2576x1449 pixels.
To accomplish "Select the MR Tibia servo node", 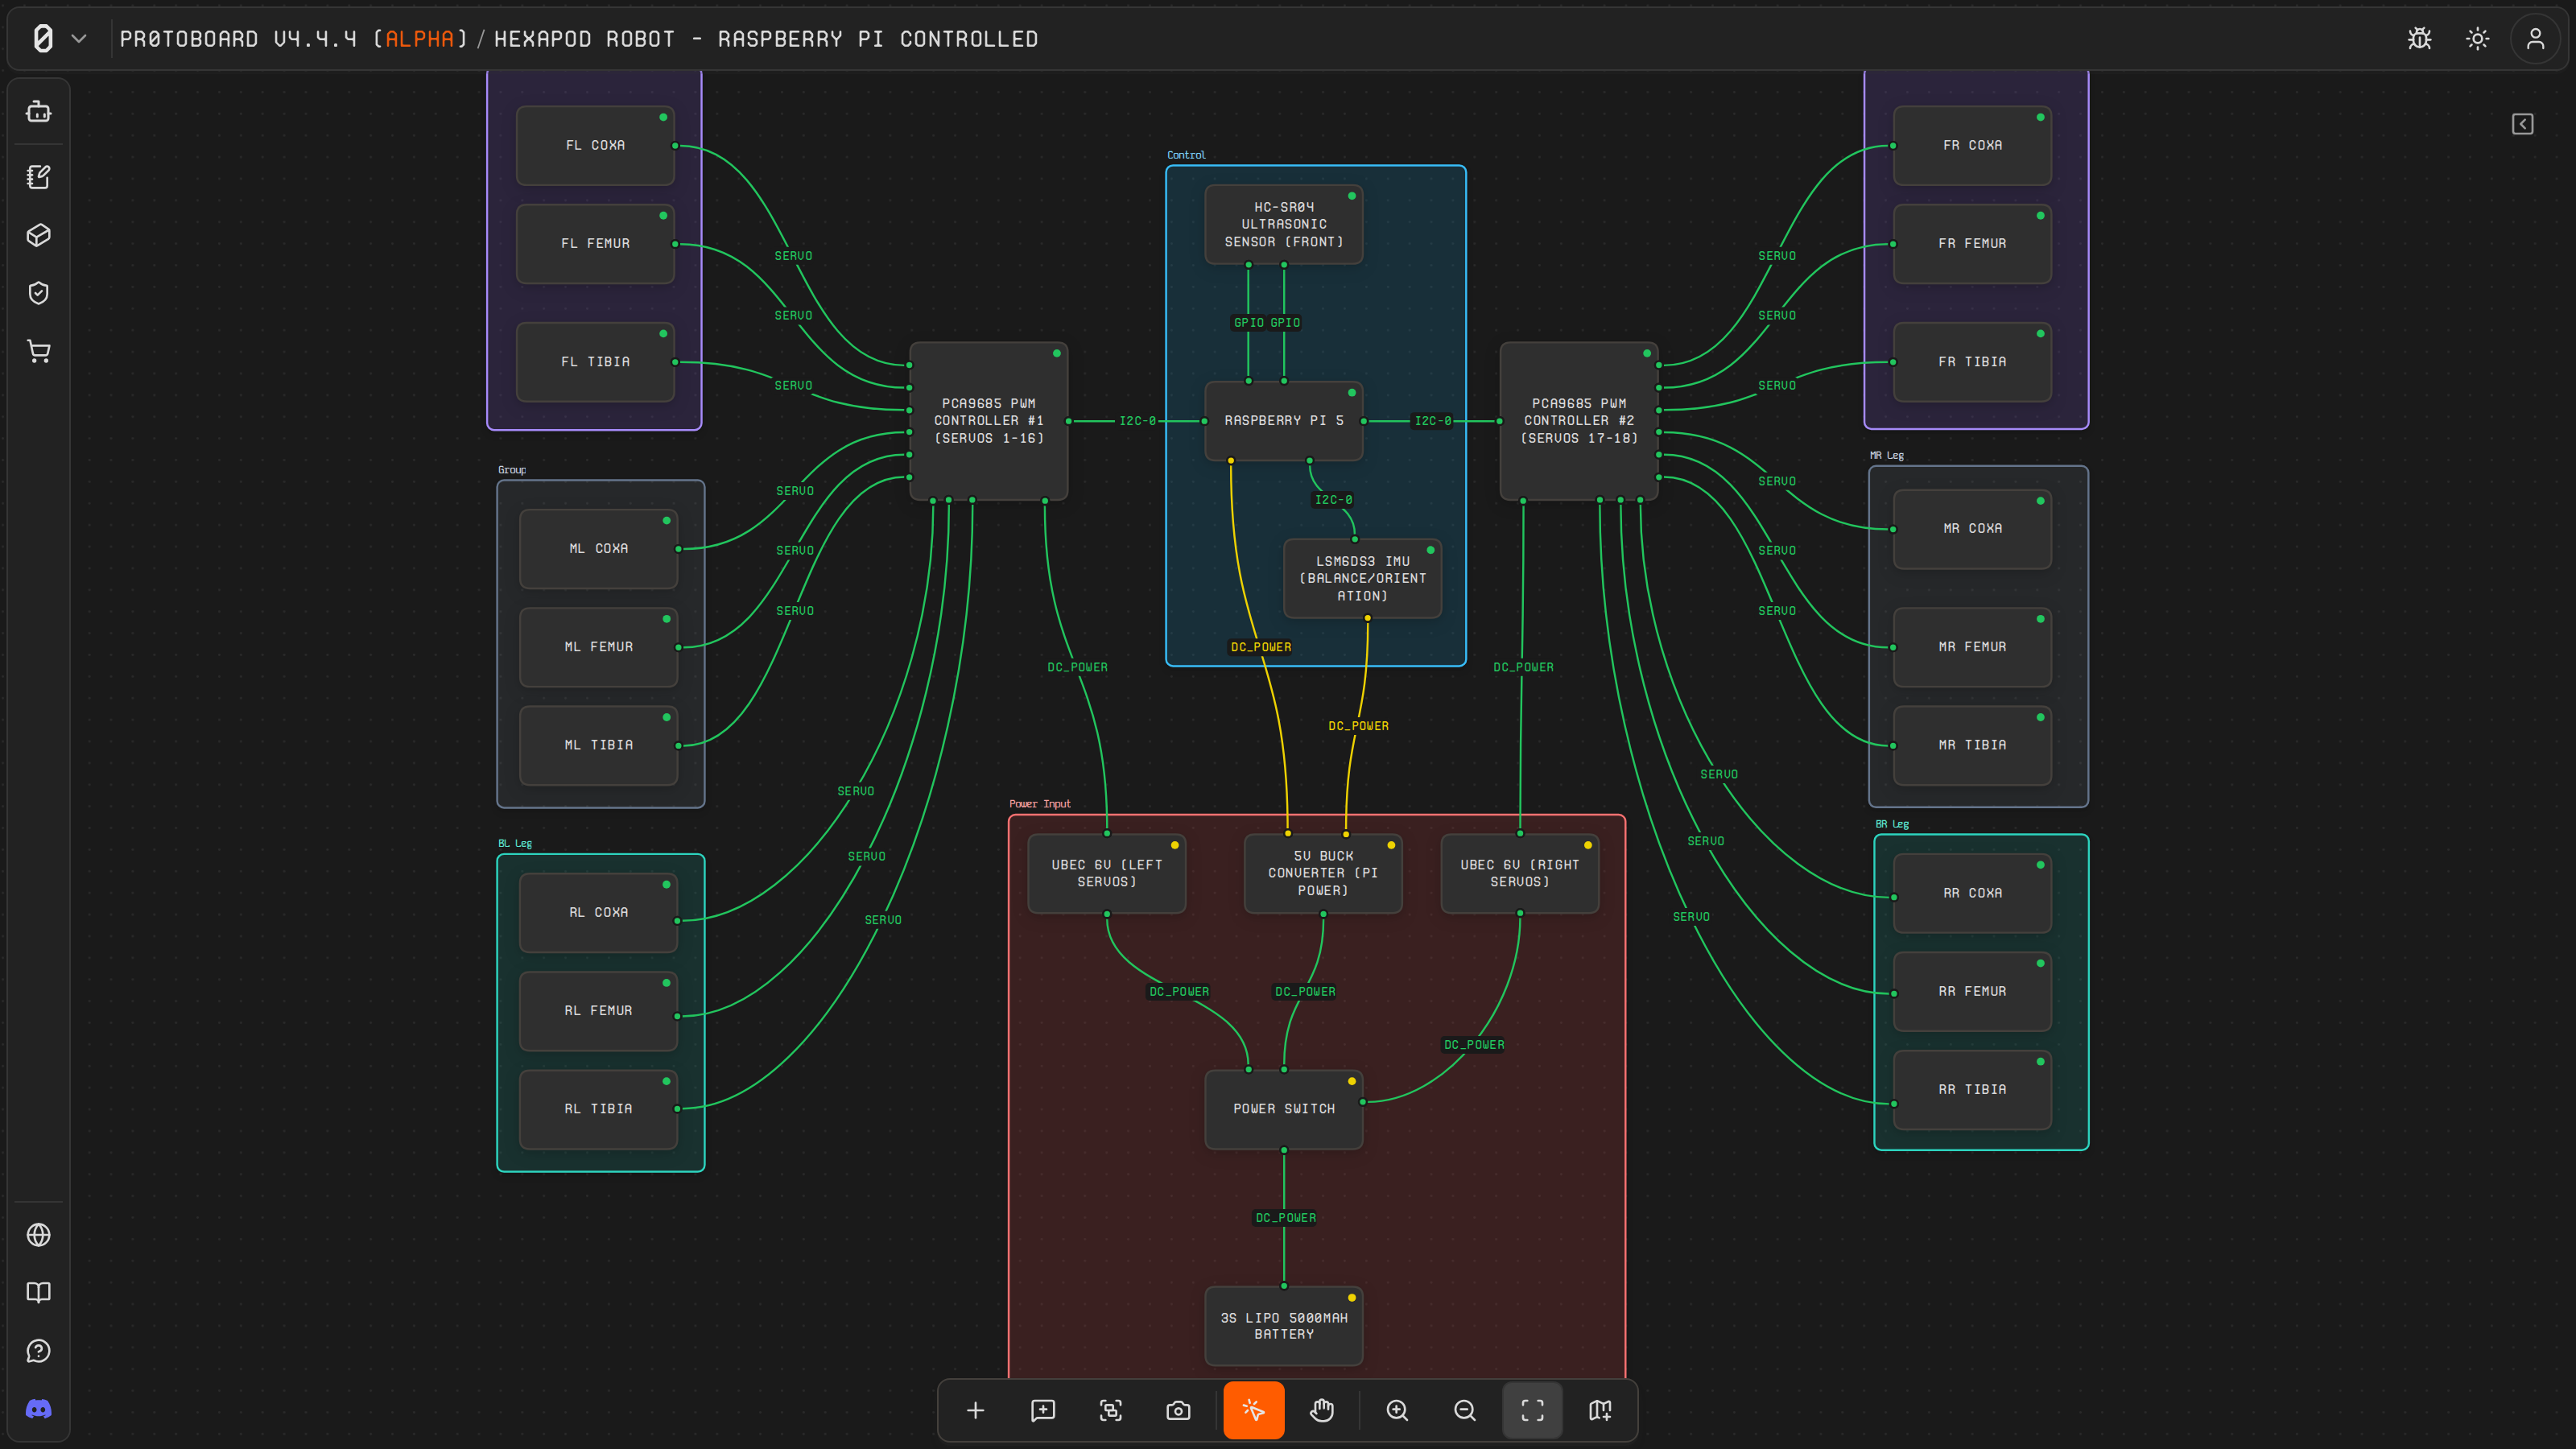I will click(1972, 745).
